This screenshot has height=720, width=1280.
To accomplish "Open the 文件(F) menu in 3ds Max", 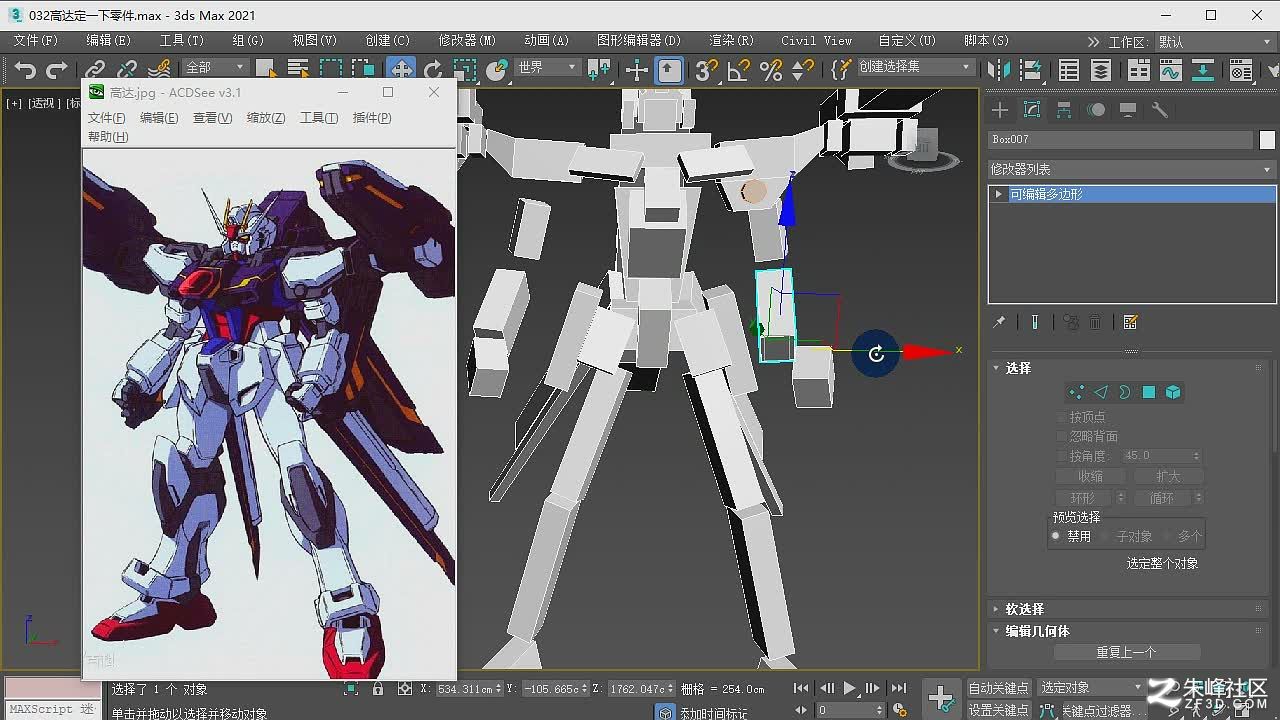I will click(x=36, y=41).
